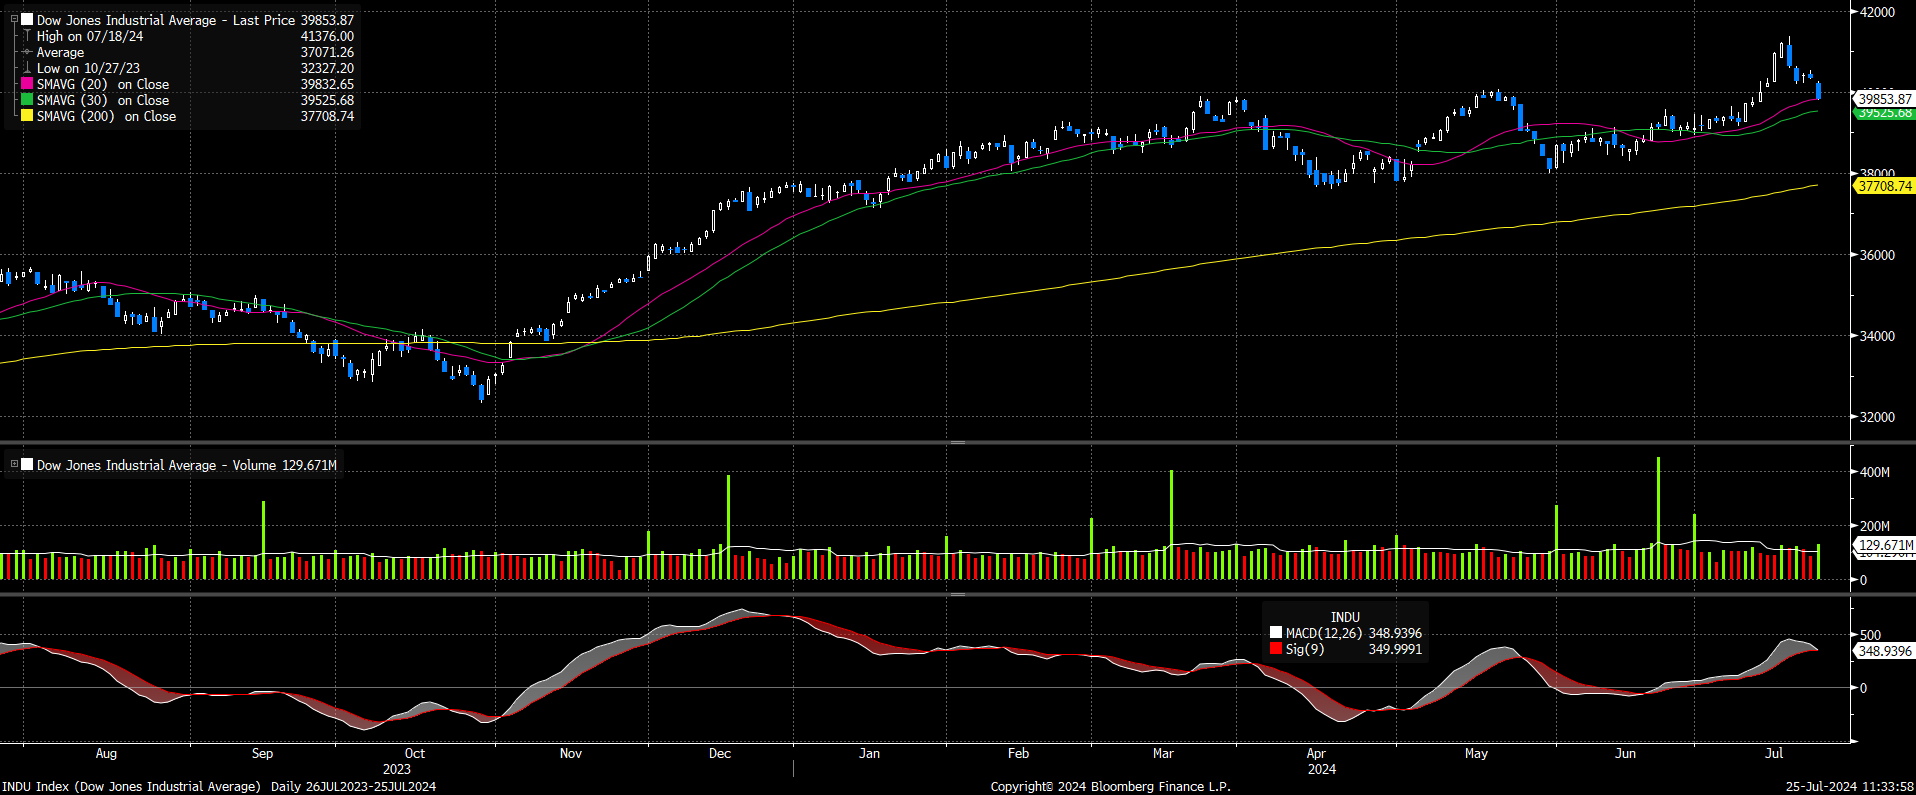The image size is (1916, 795).
Task: Click the Jan month label on time axis
Action: coord(870,754)
